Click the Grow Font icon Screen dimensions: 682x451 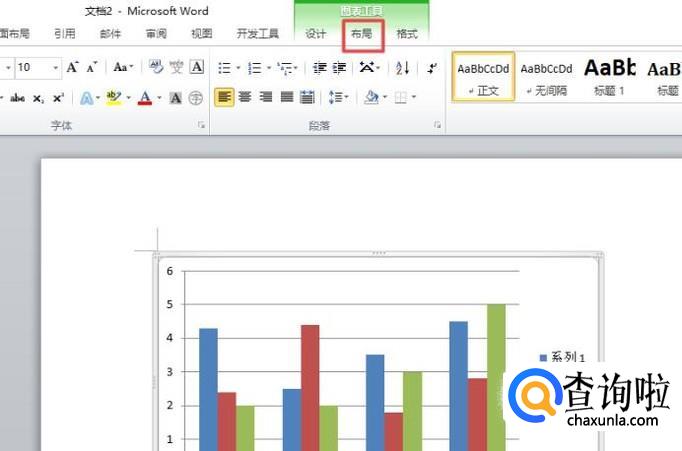pos(72,67)
